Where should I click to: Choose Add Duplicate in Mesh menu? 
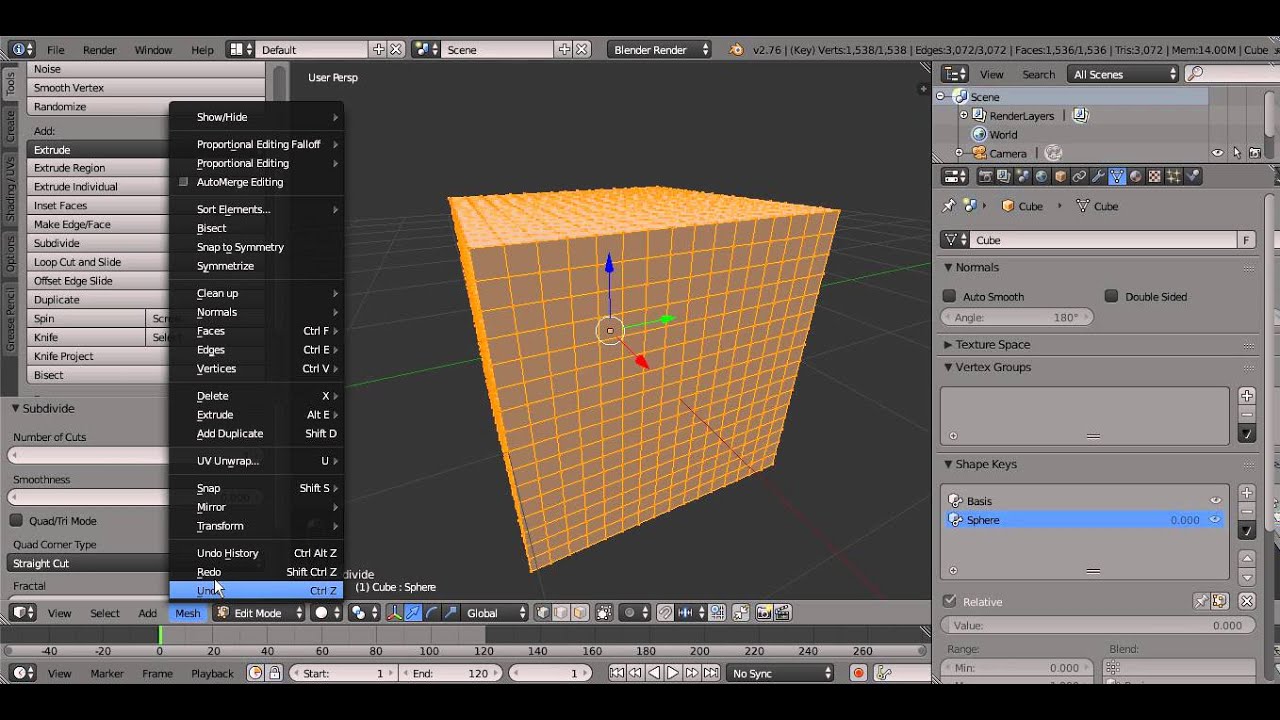(256, 433)
